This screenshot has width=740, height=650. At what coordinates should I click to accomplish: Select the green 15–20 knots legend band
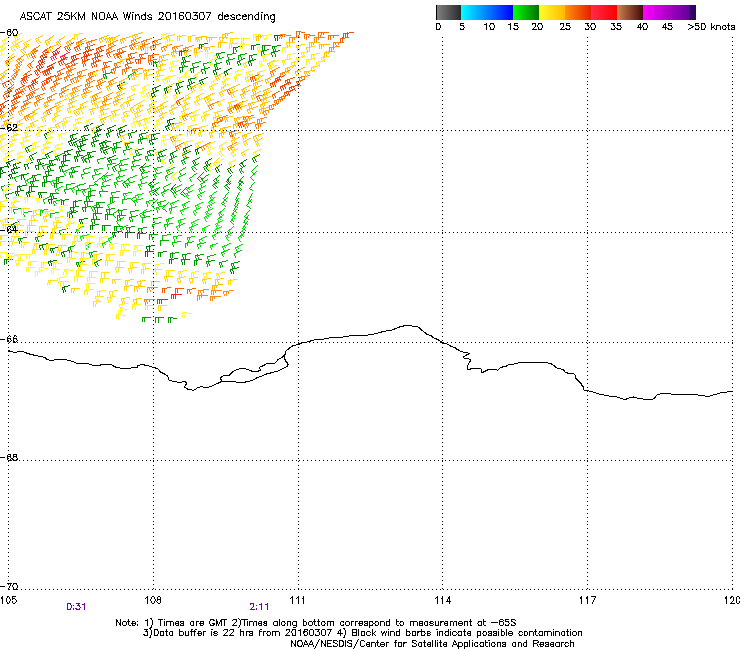click(x=526, y=12)
